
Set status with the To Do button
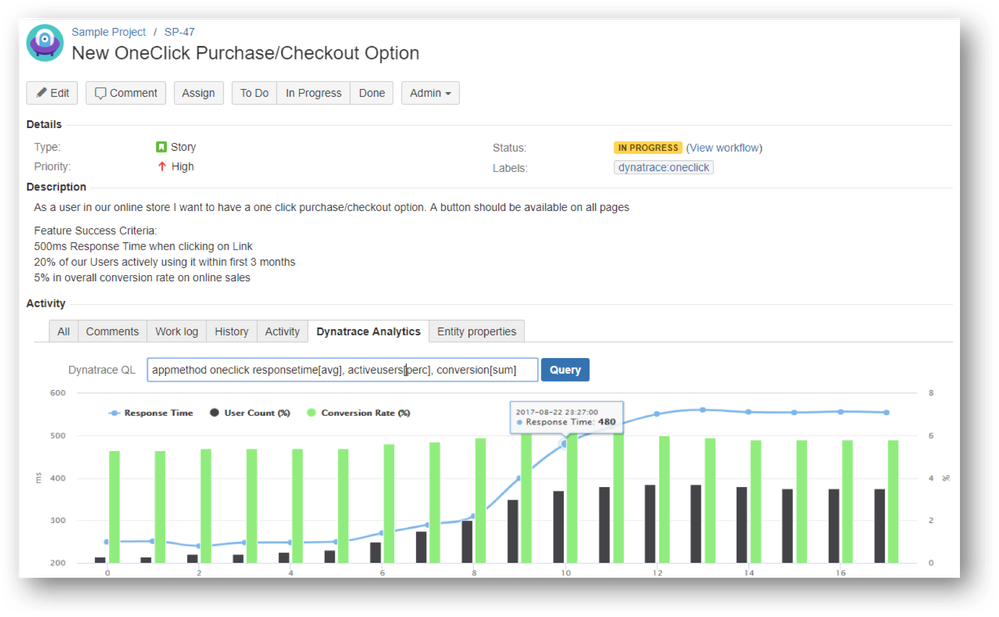pos(254,93)
